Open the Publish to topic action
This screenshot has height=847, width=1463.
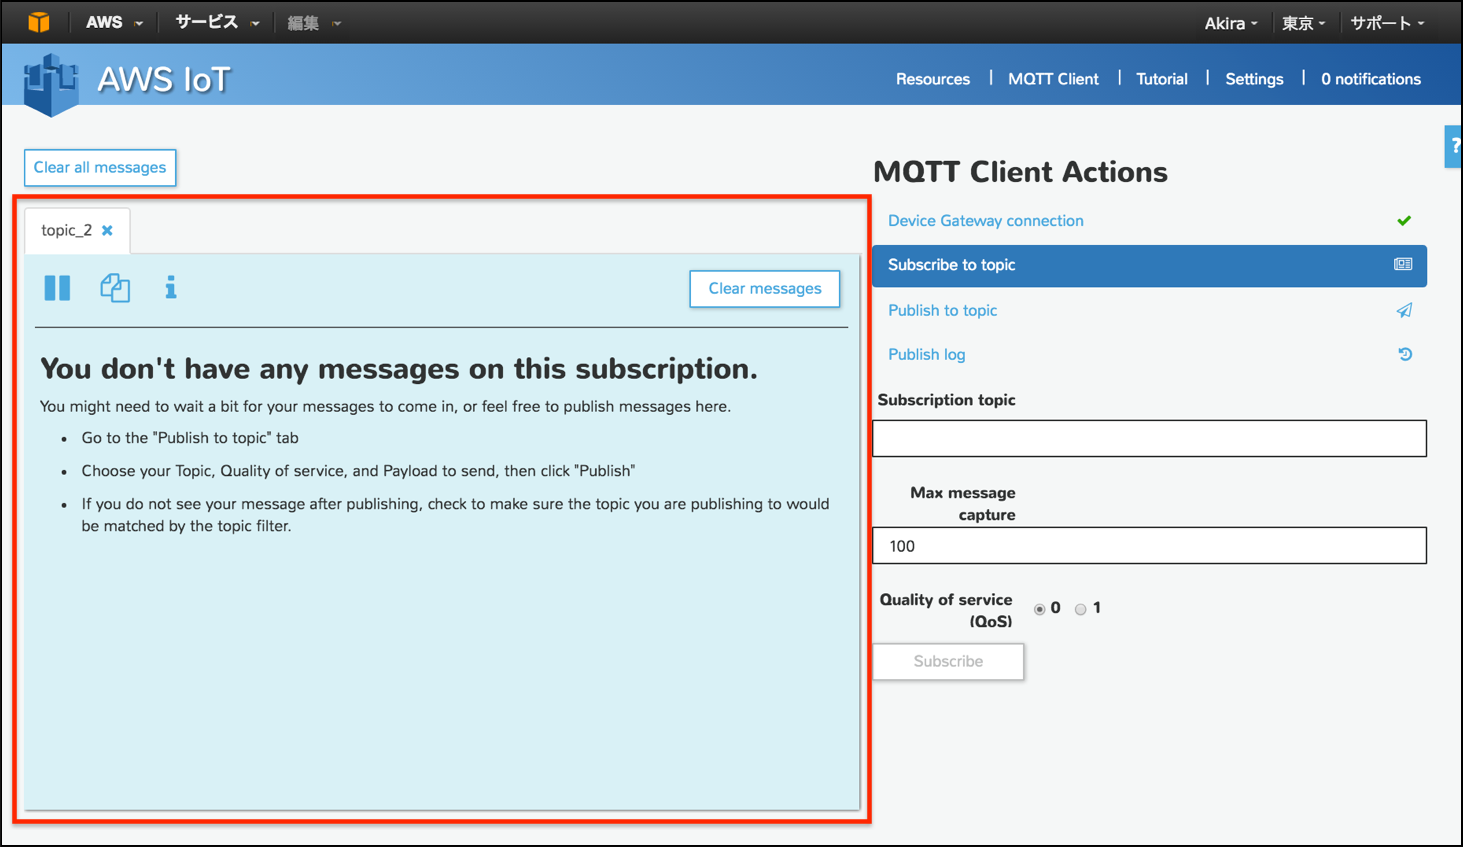point(941,310)
